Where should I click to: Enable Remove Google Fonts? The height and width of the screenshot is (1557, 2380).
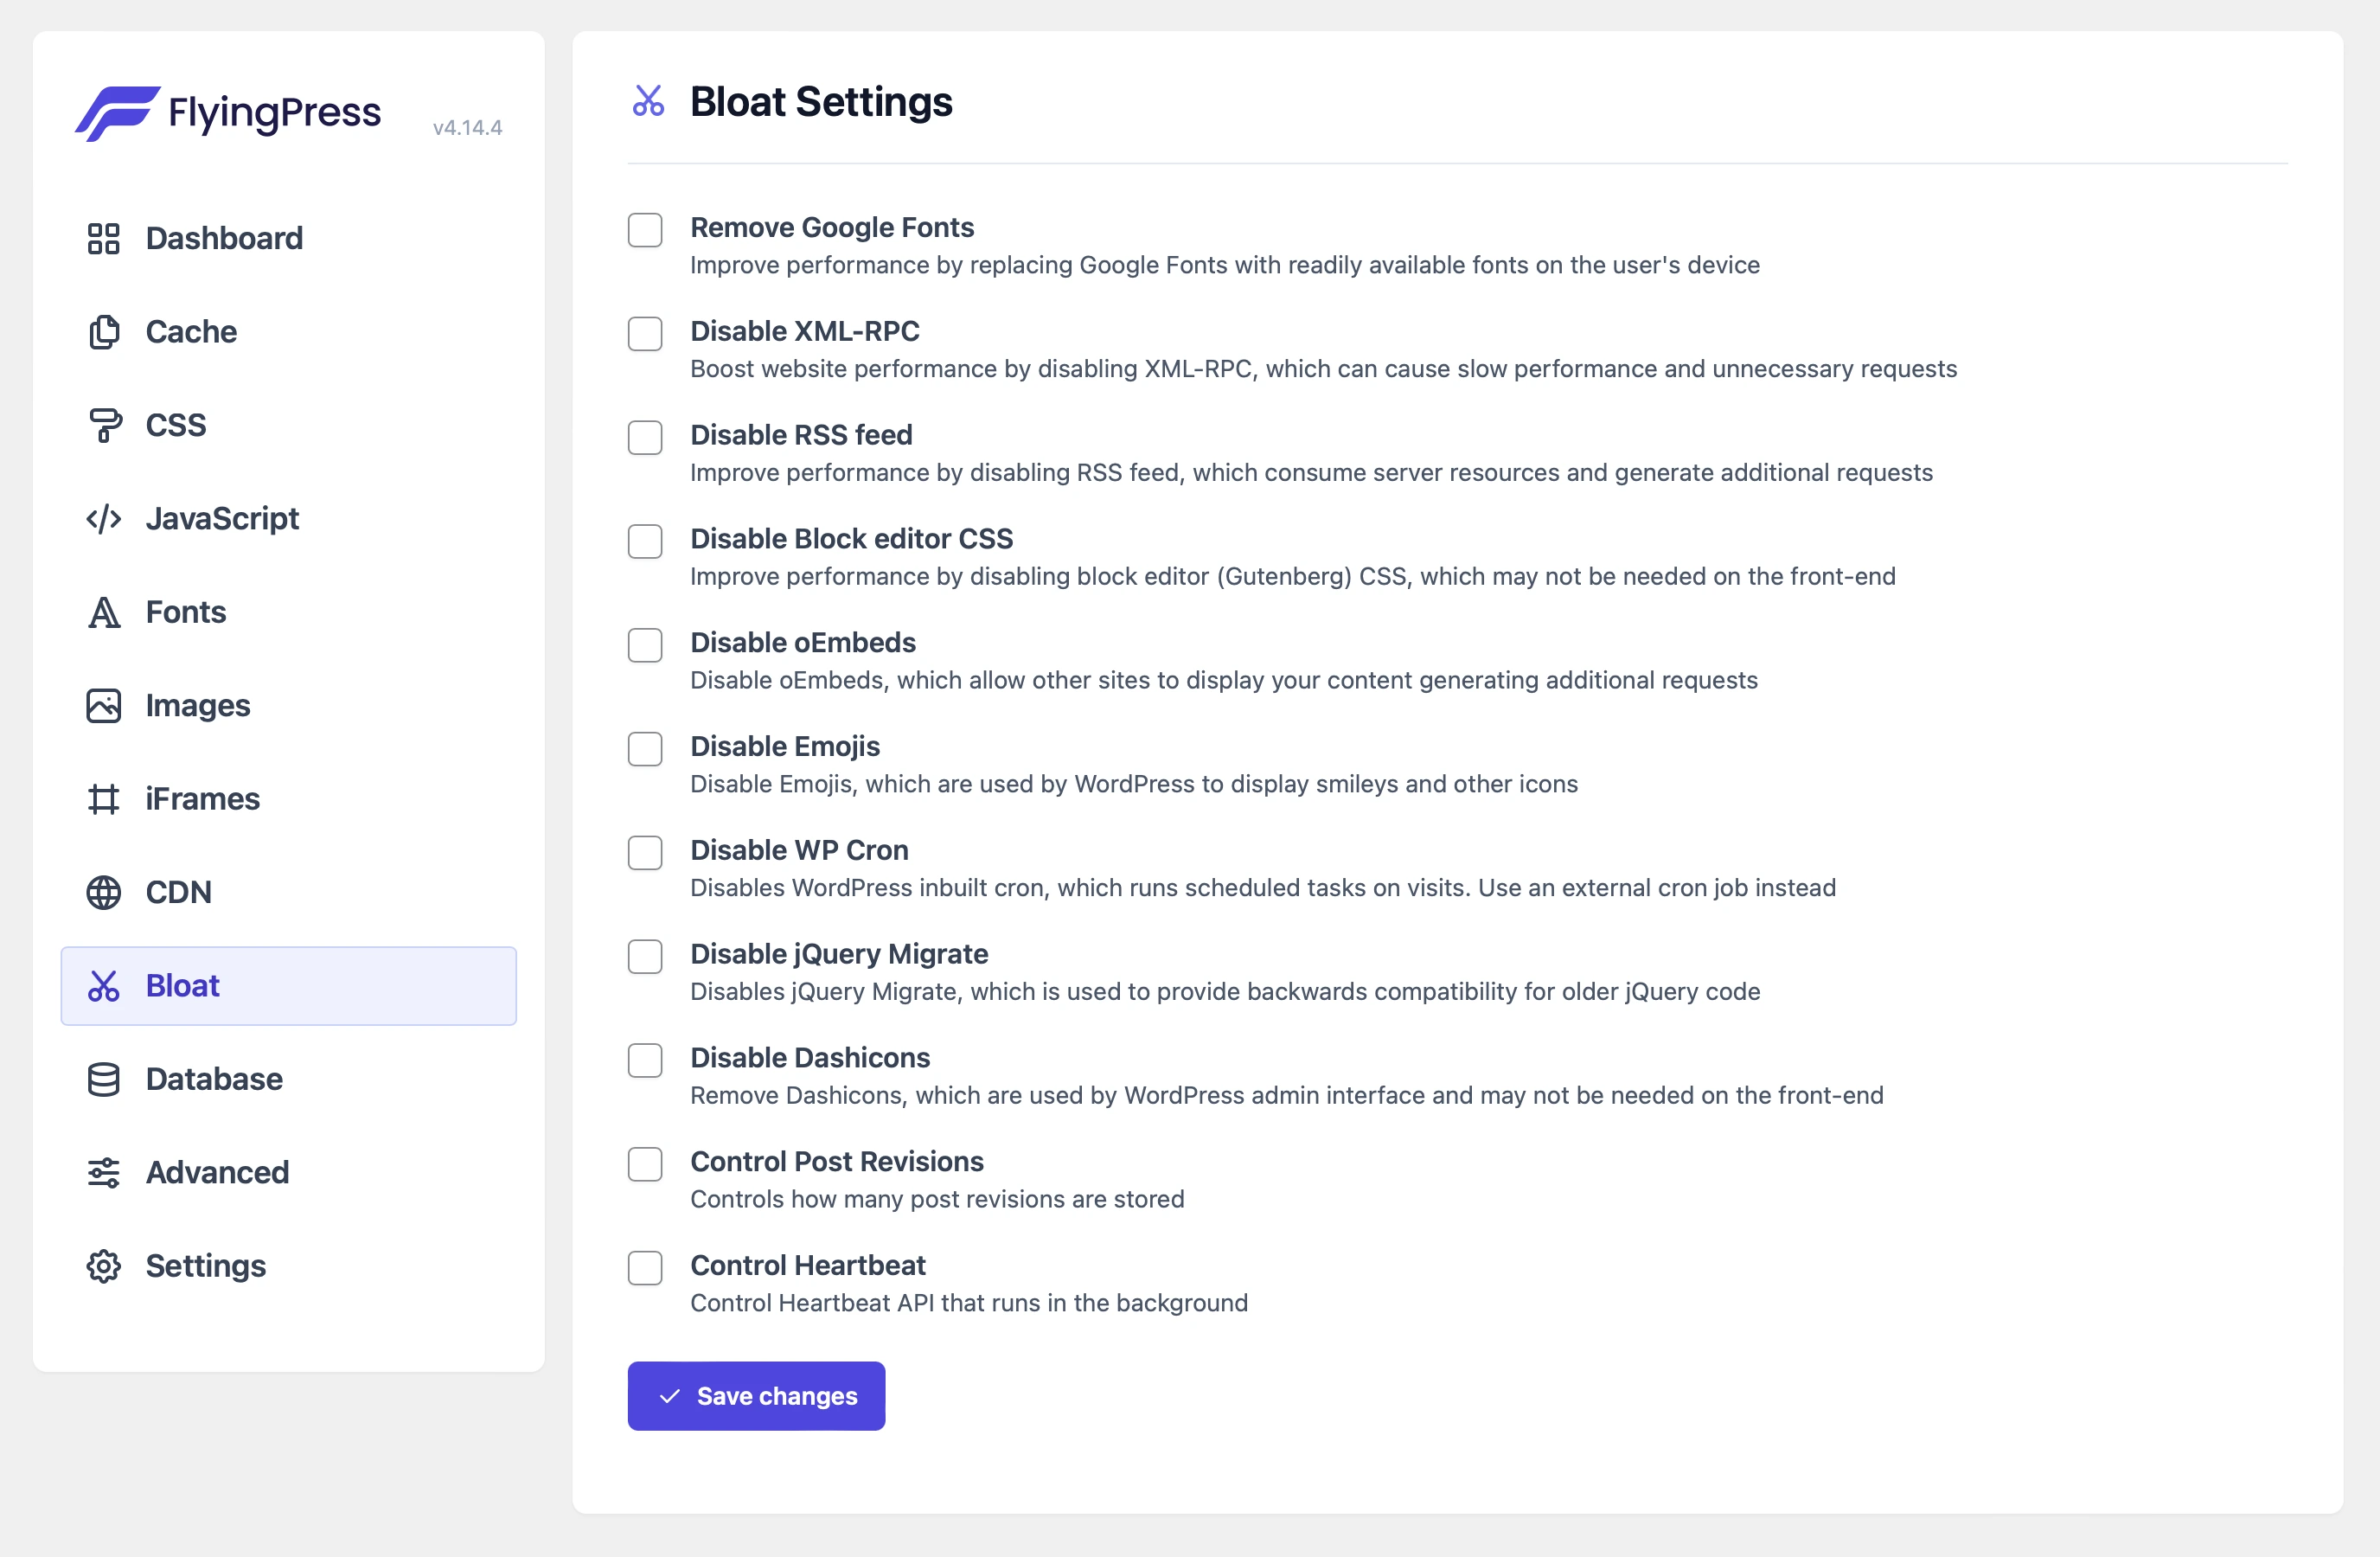coord(645,230)
